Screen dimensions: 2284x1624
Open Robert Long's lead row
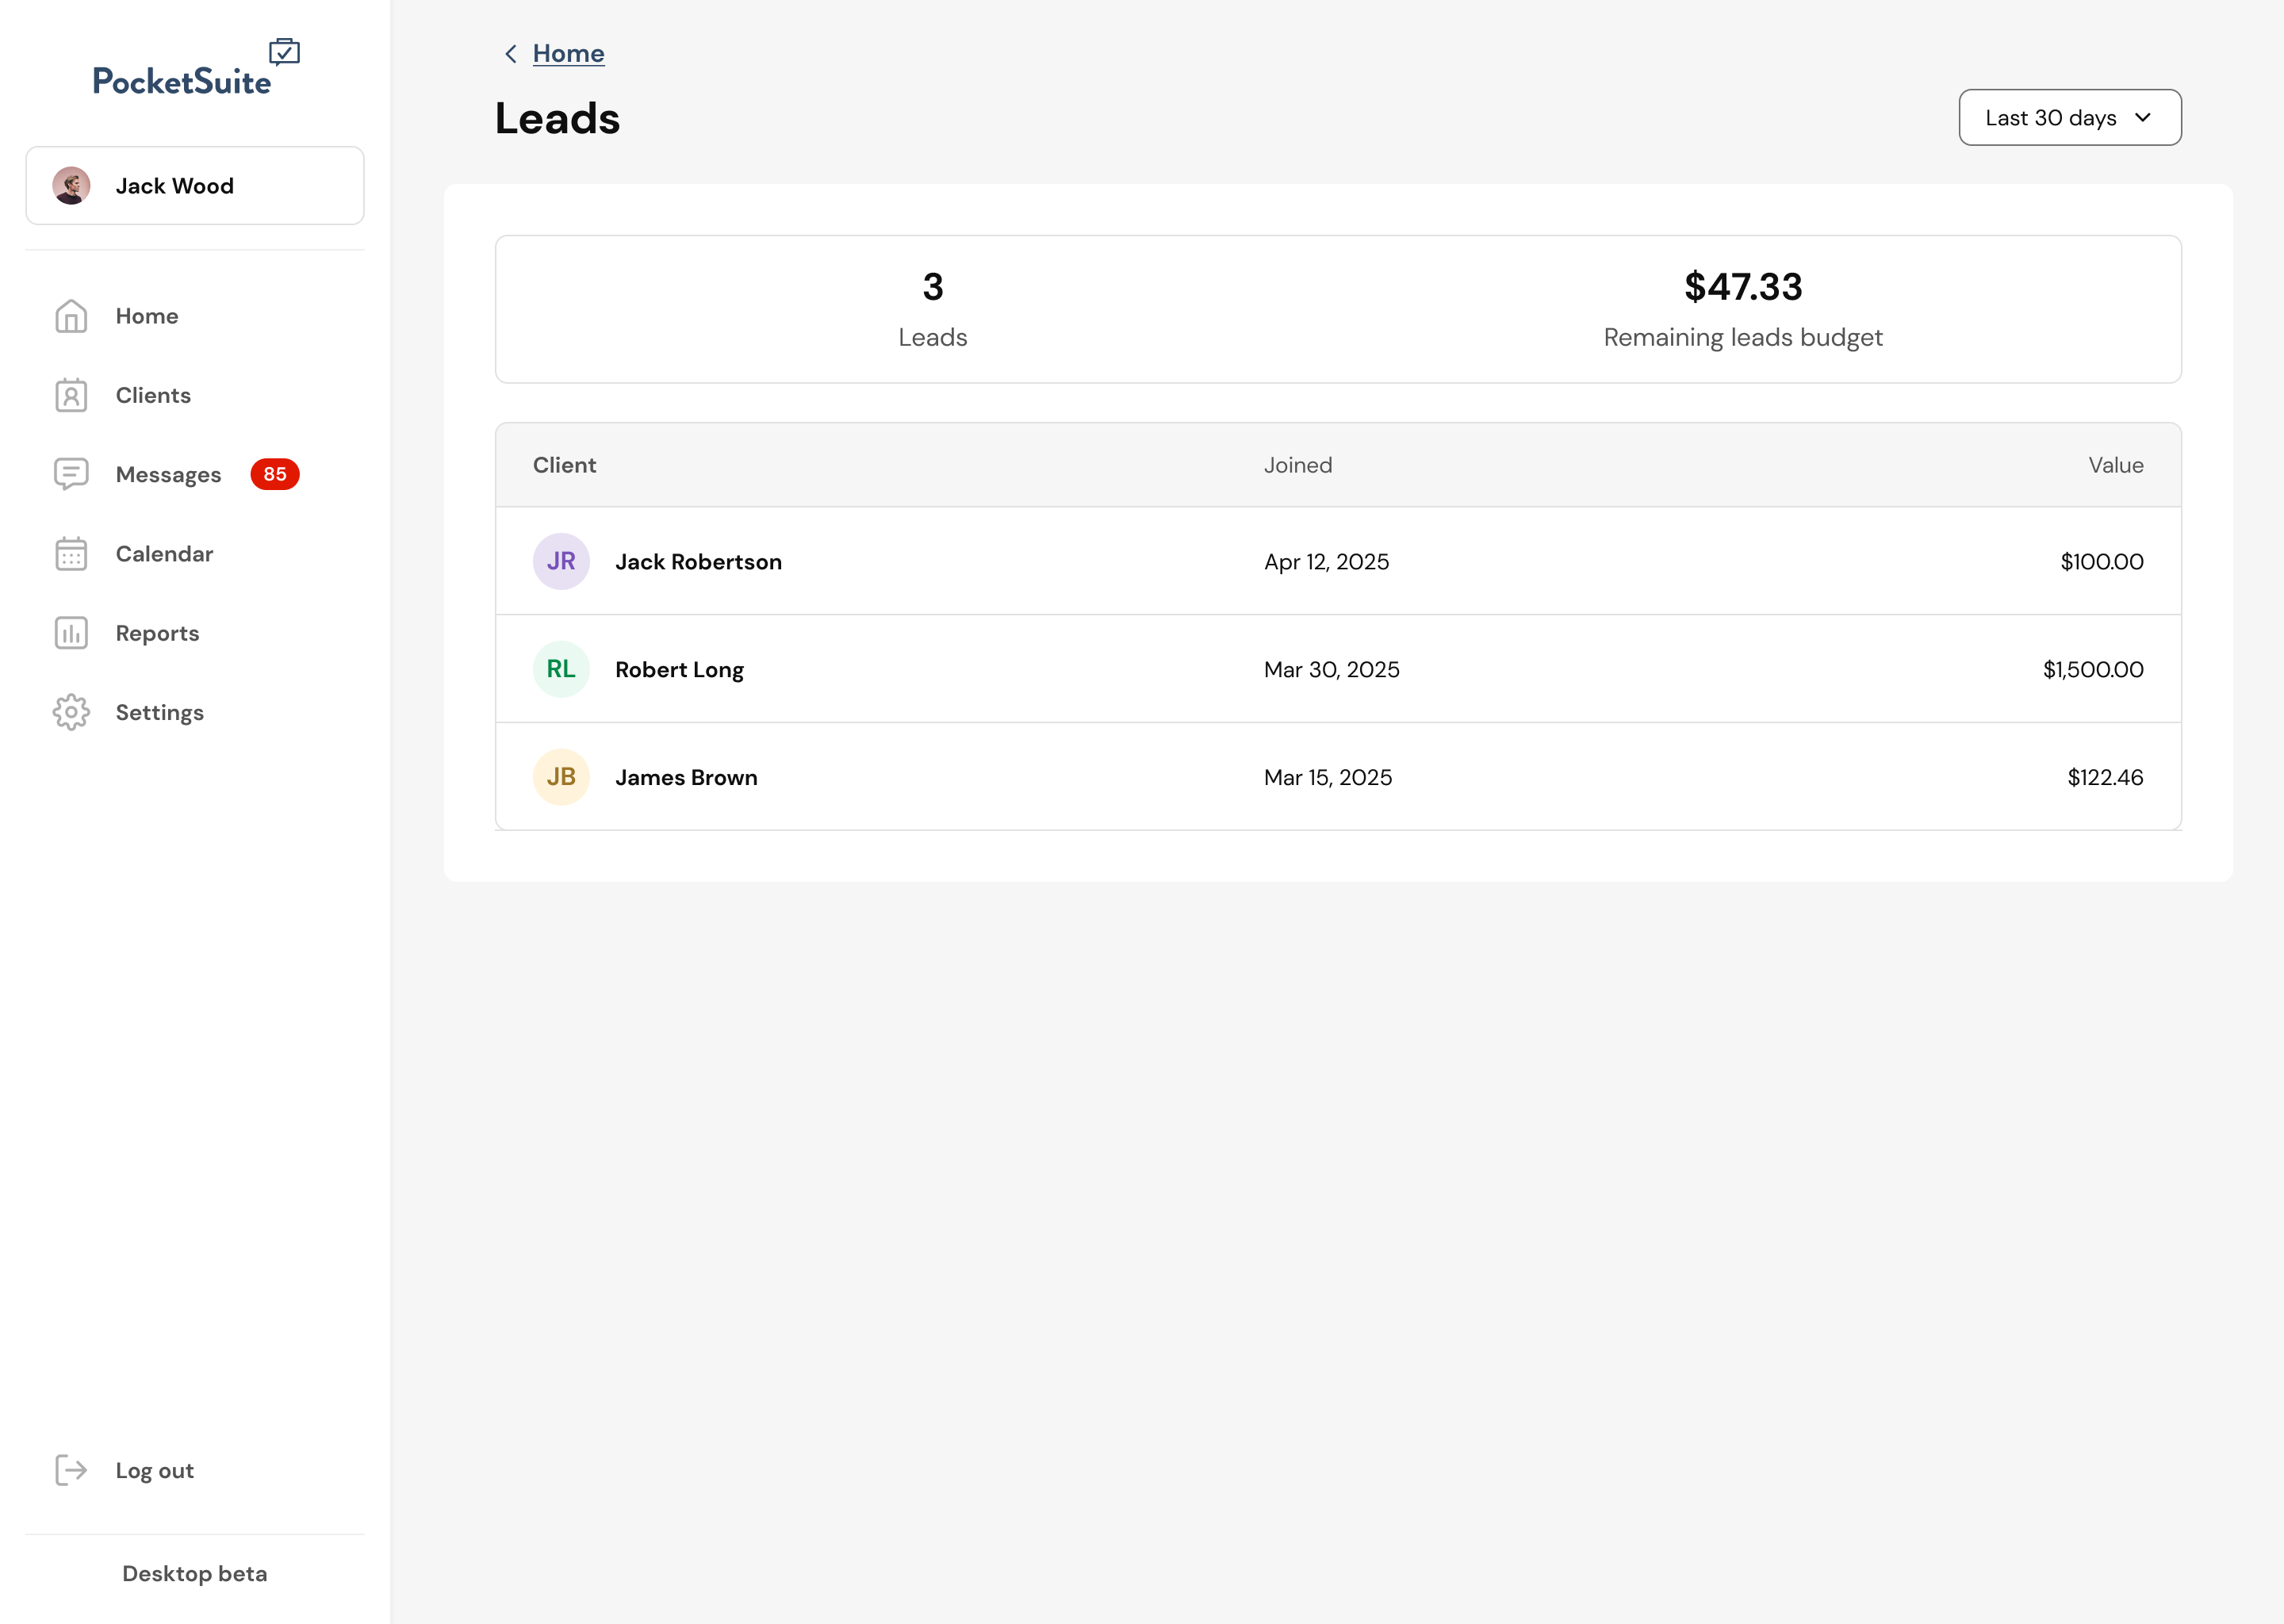[x=1338, y=669]
